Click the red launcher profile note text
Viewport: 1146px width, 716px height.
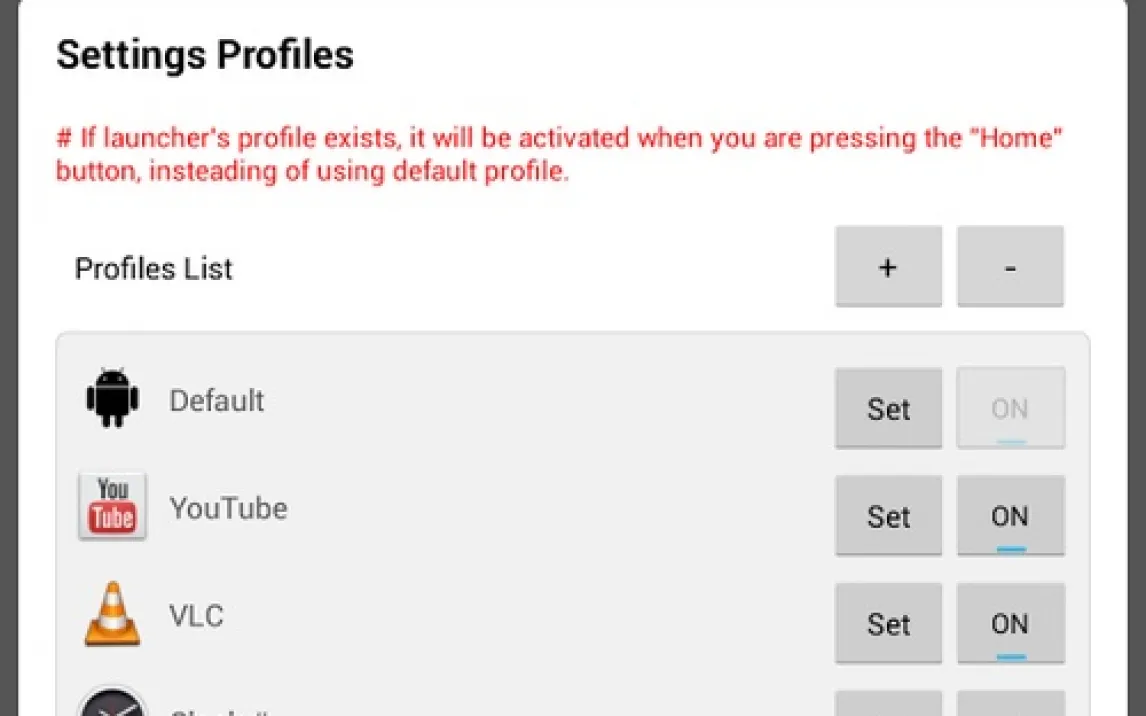[558, 154]
